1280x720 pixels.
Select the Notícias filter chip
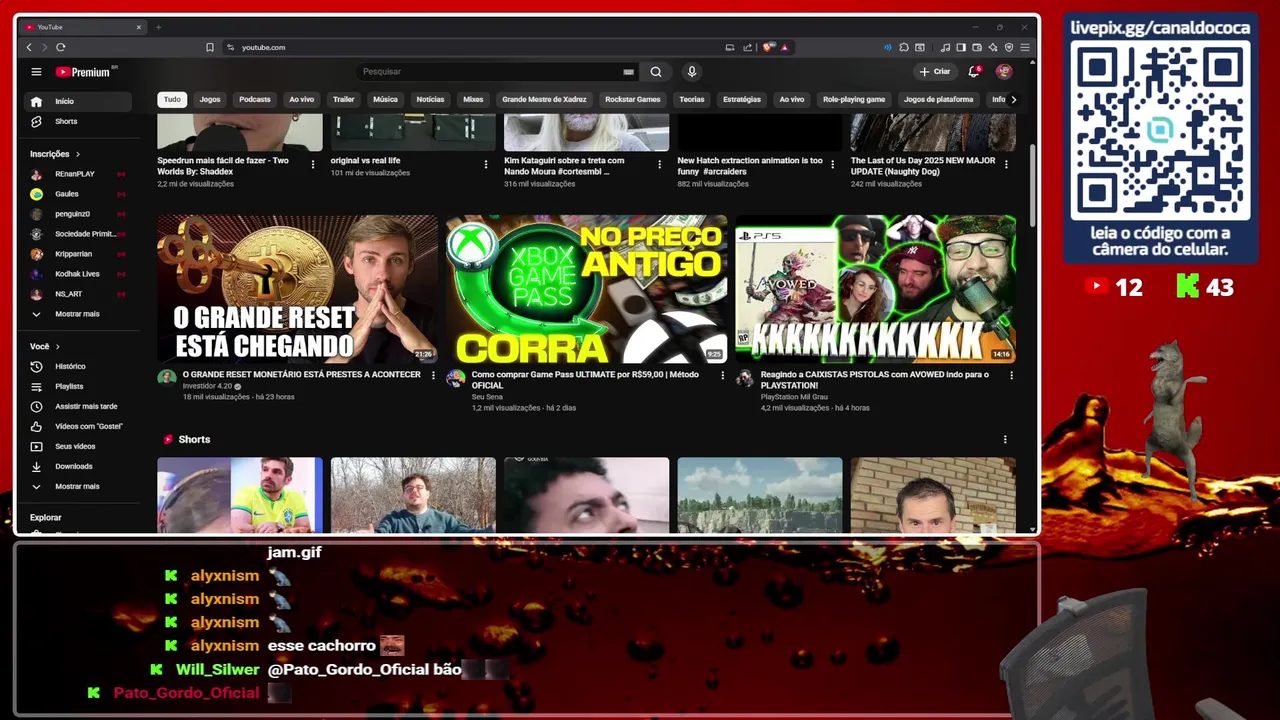pyautogui.click(x=430, y=99)
